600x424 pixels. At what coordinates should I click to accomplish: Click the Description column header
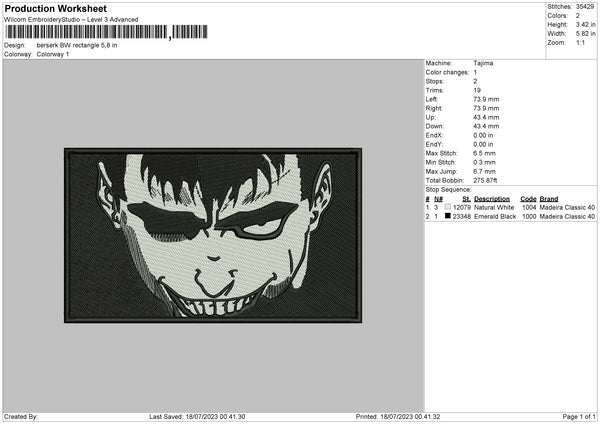pyautogui.click(x=492, y=199)
